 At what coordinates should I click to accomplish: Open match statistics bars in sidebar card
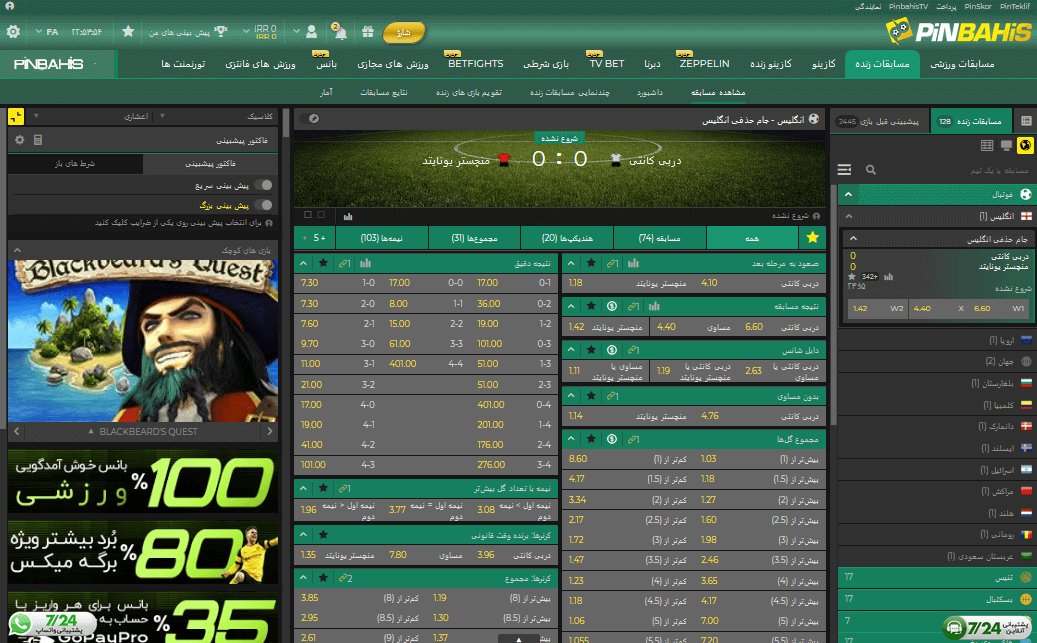click(x=888, y=277)
